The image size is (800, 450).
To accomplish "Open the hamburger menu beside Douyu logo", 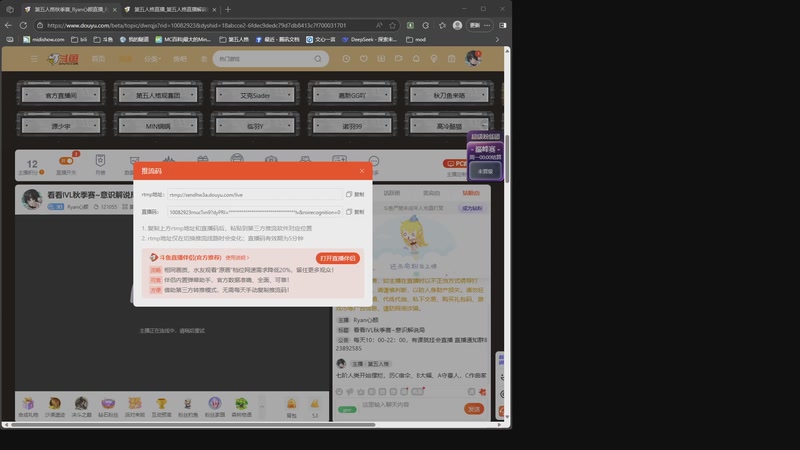I will pyautogui.click(x=34, y=59).
